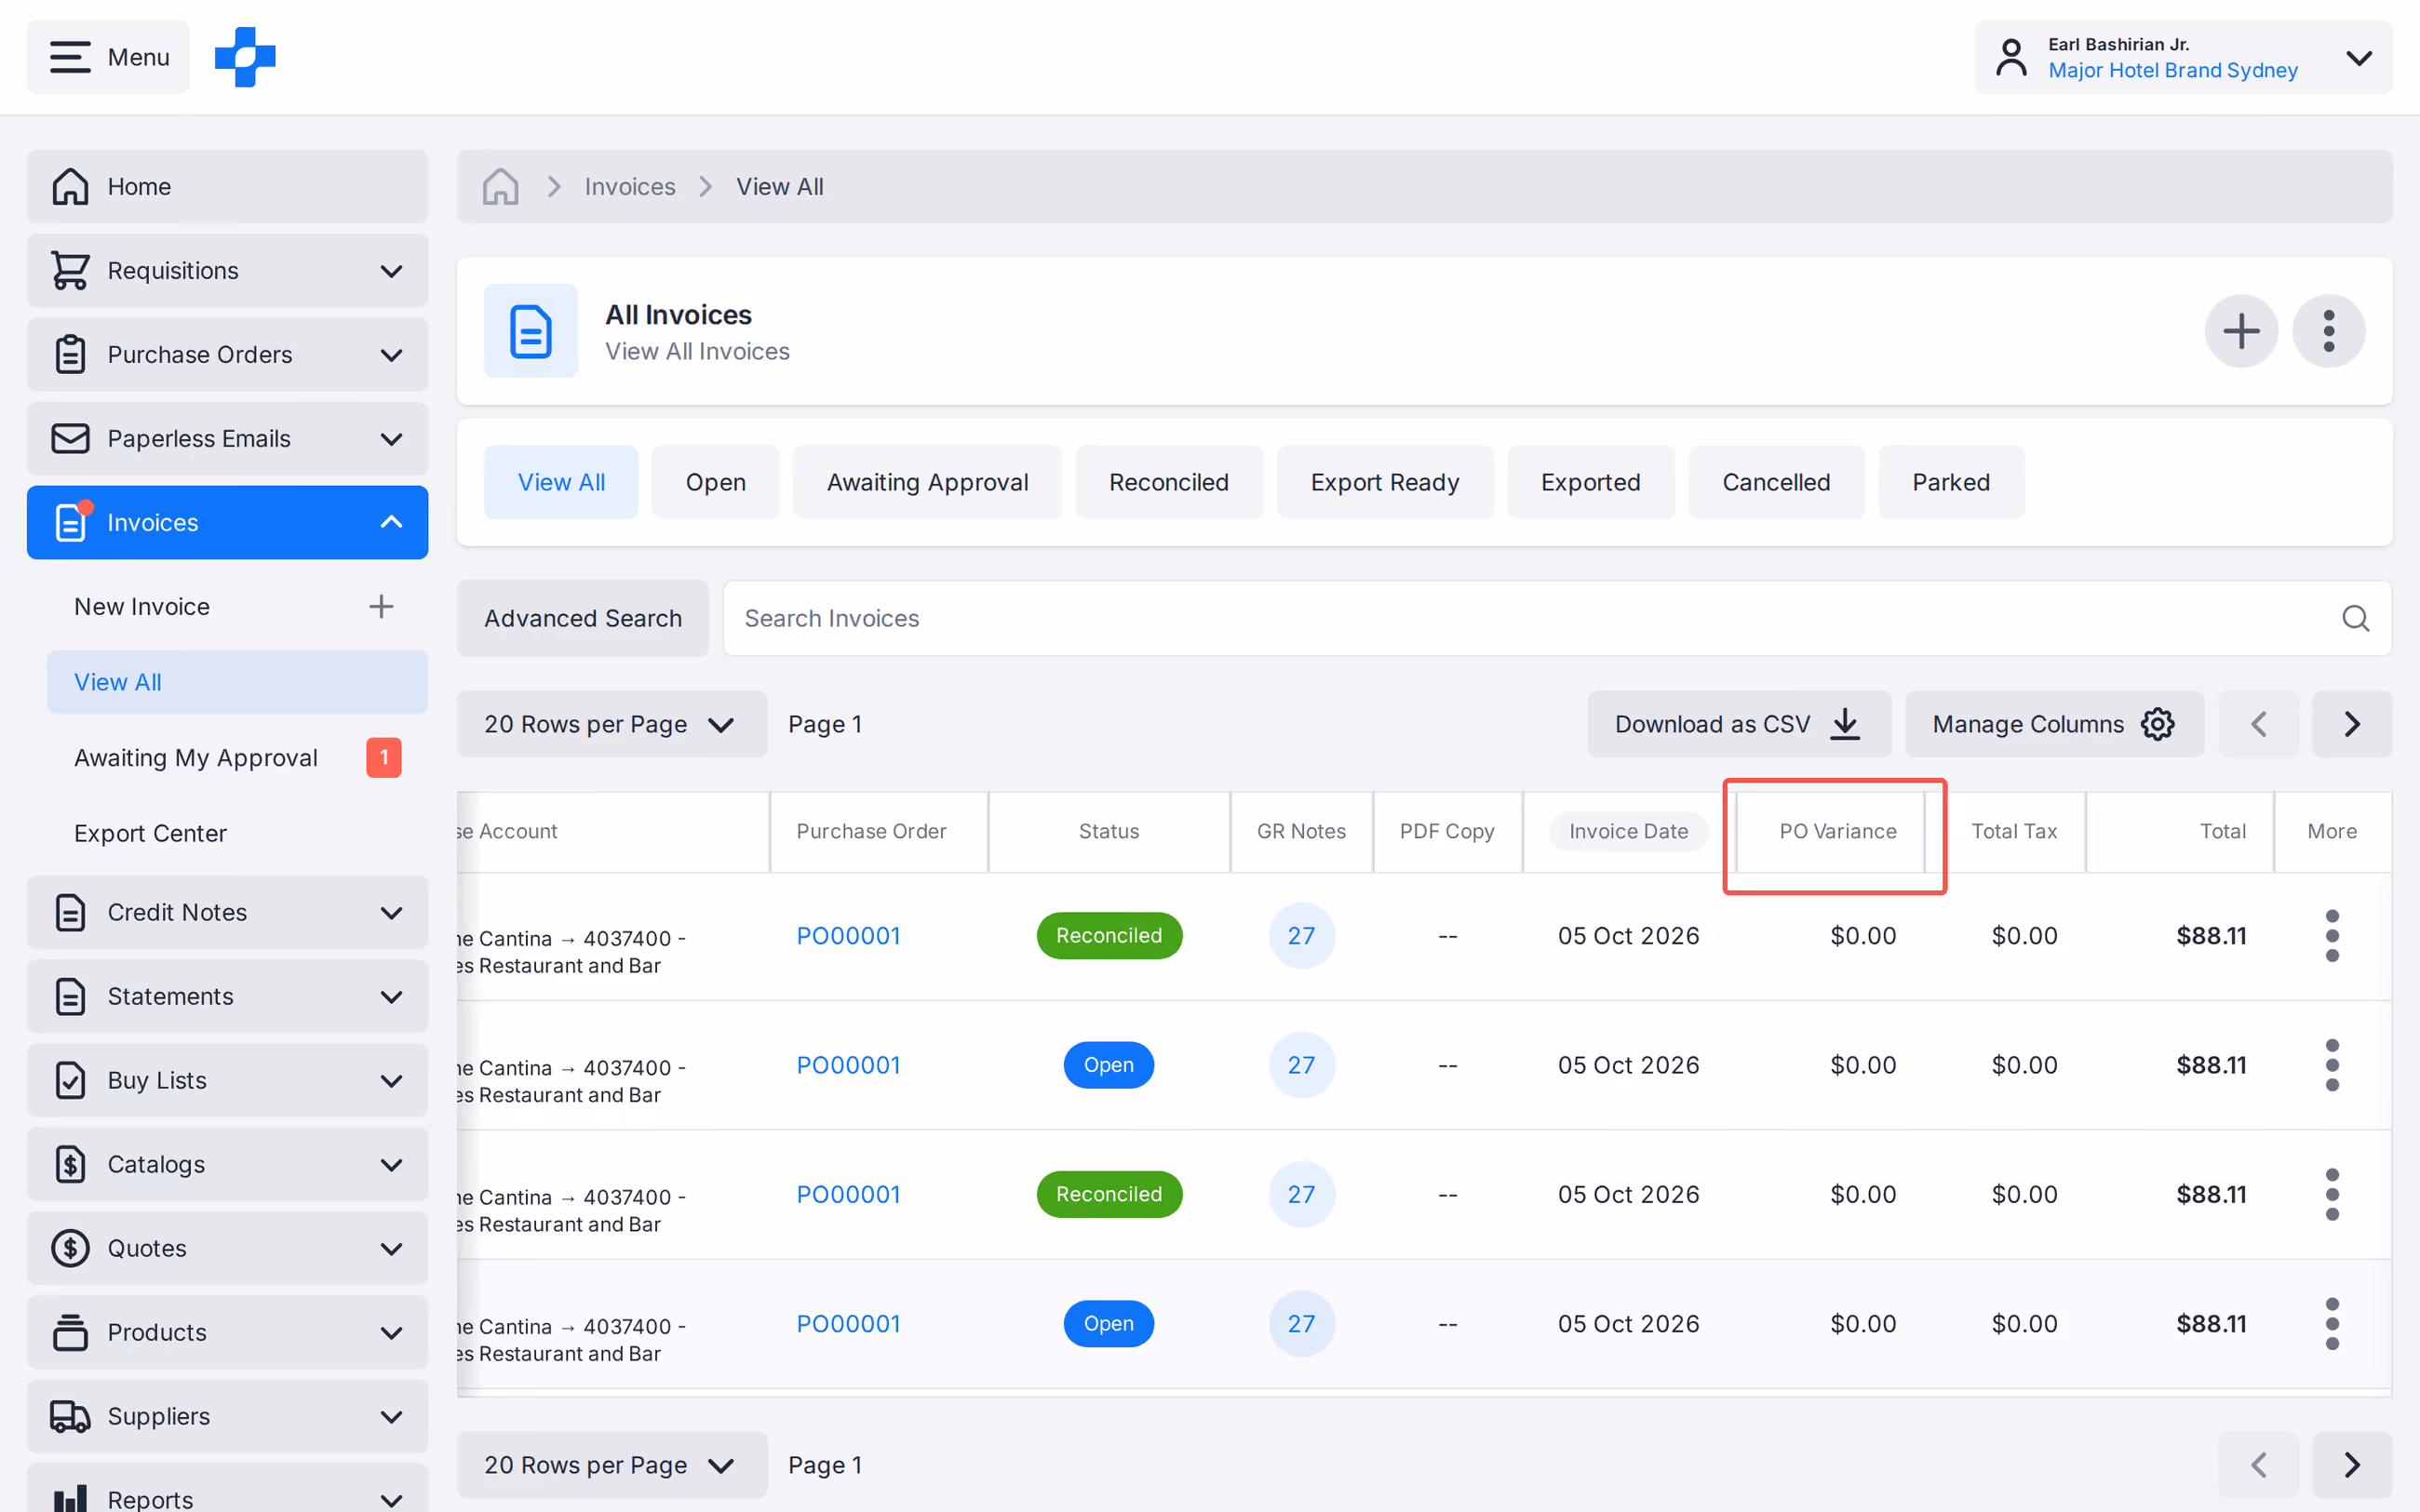Open the All Invoices kebab menu
Screen dimensions: 2420x1512
click(x=2329, y=331)
